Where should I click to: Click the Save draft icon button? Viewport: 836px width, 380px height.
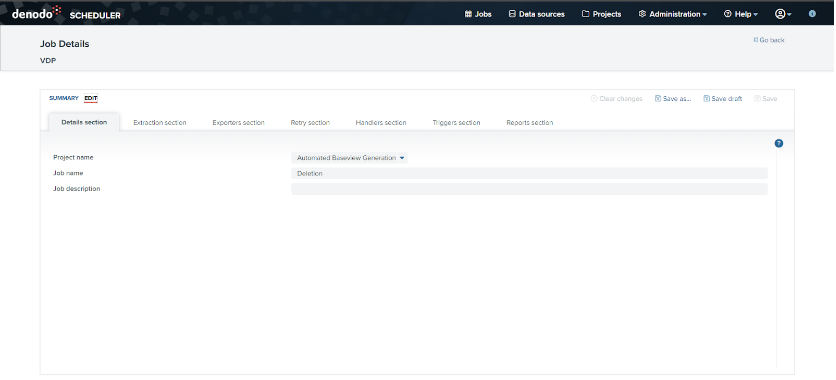tap(723, 99)
